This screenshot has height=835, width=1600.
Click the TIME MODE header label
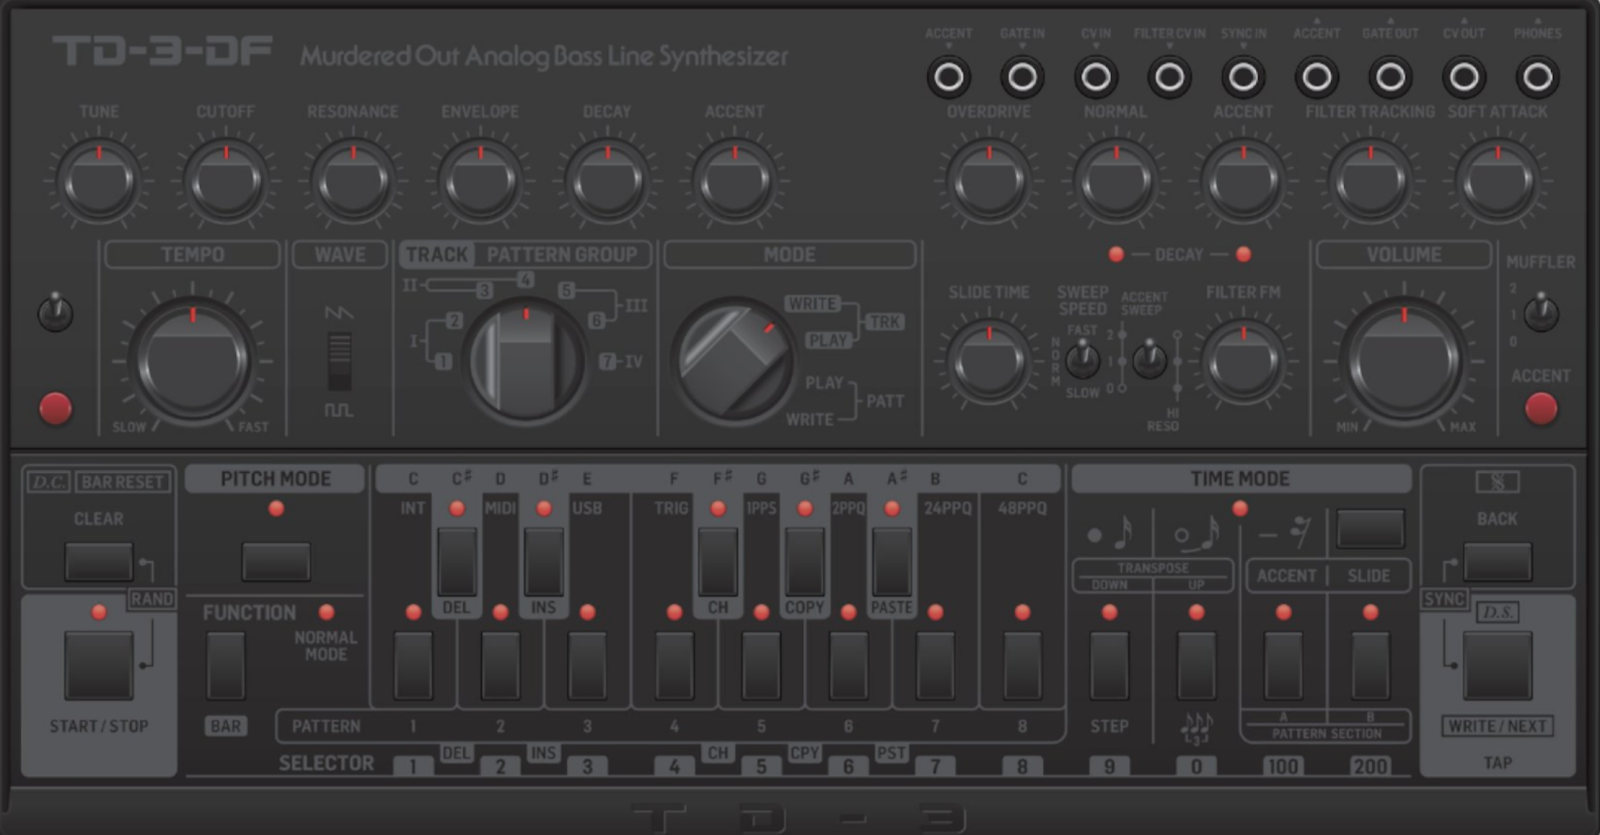(x=1240, y=479)
